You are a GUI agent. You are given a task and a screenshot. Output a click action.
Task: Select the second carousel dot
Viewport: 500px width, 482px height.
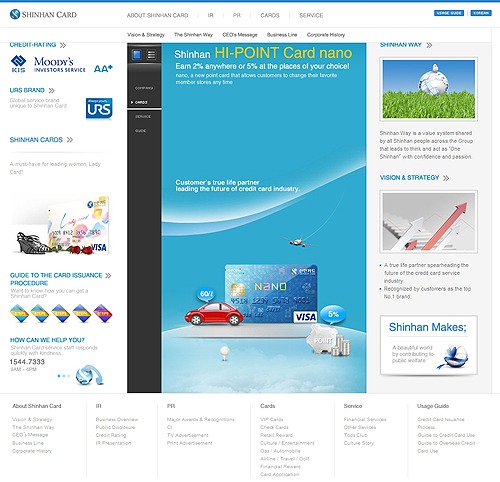pyautogui.click(x=64, y=376)
